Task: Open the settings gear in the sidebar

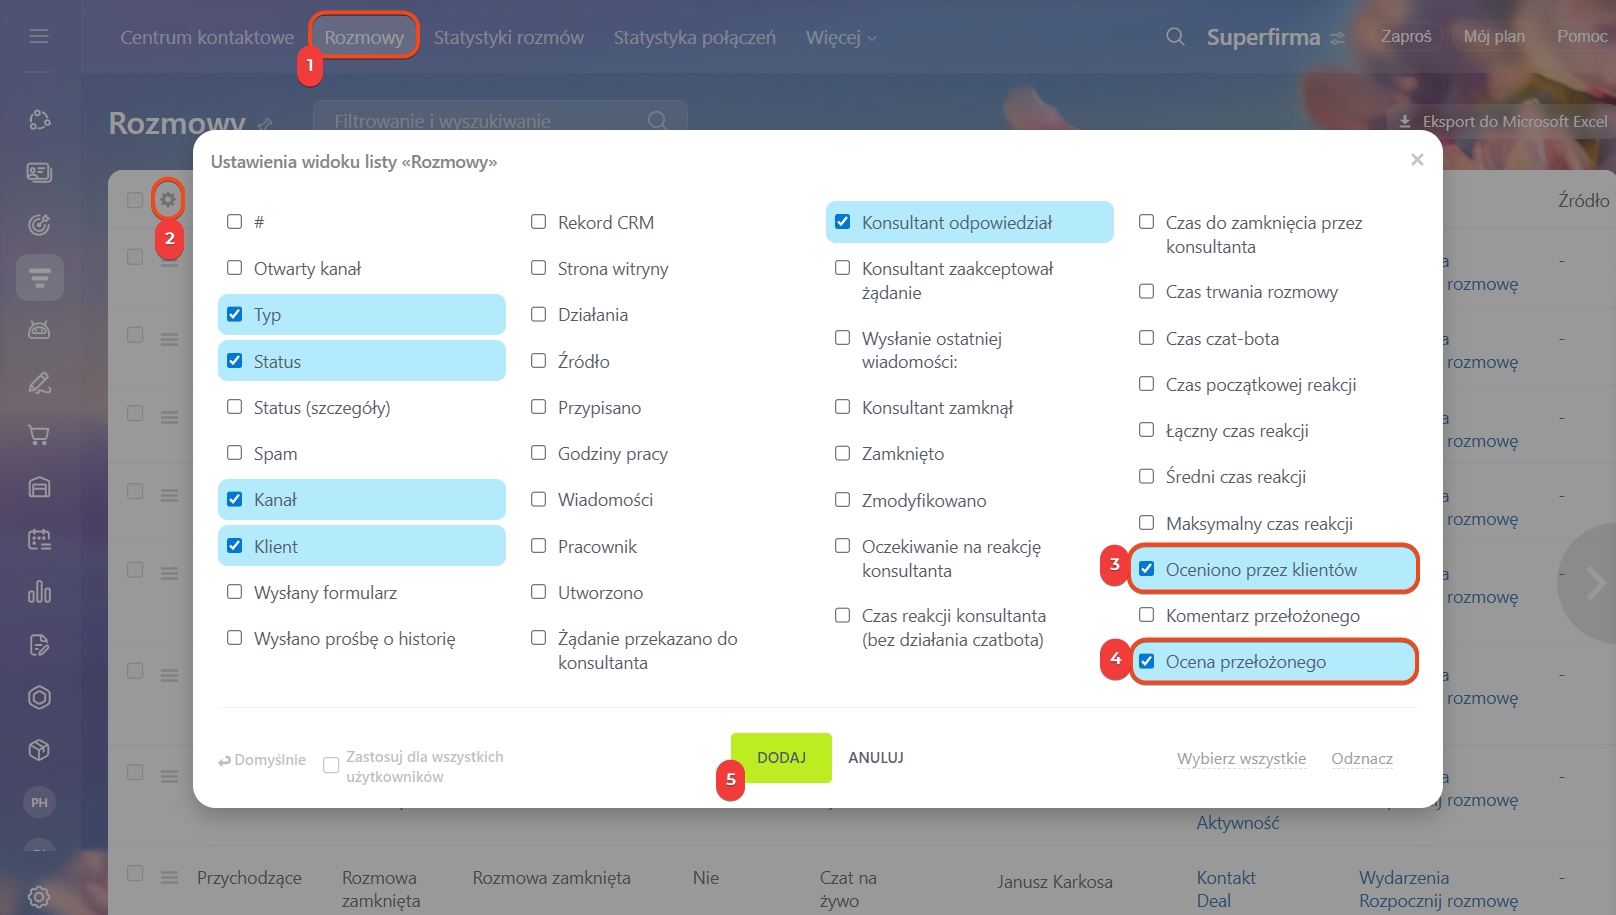Action: [39, 896]
